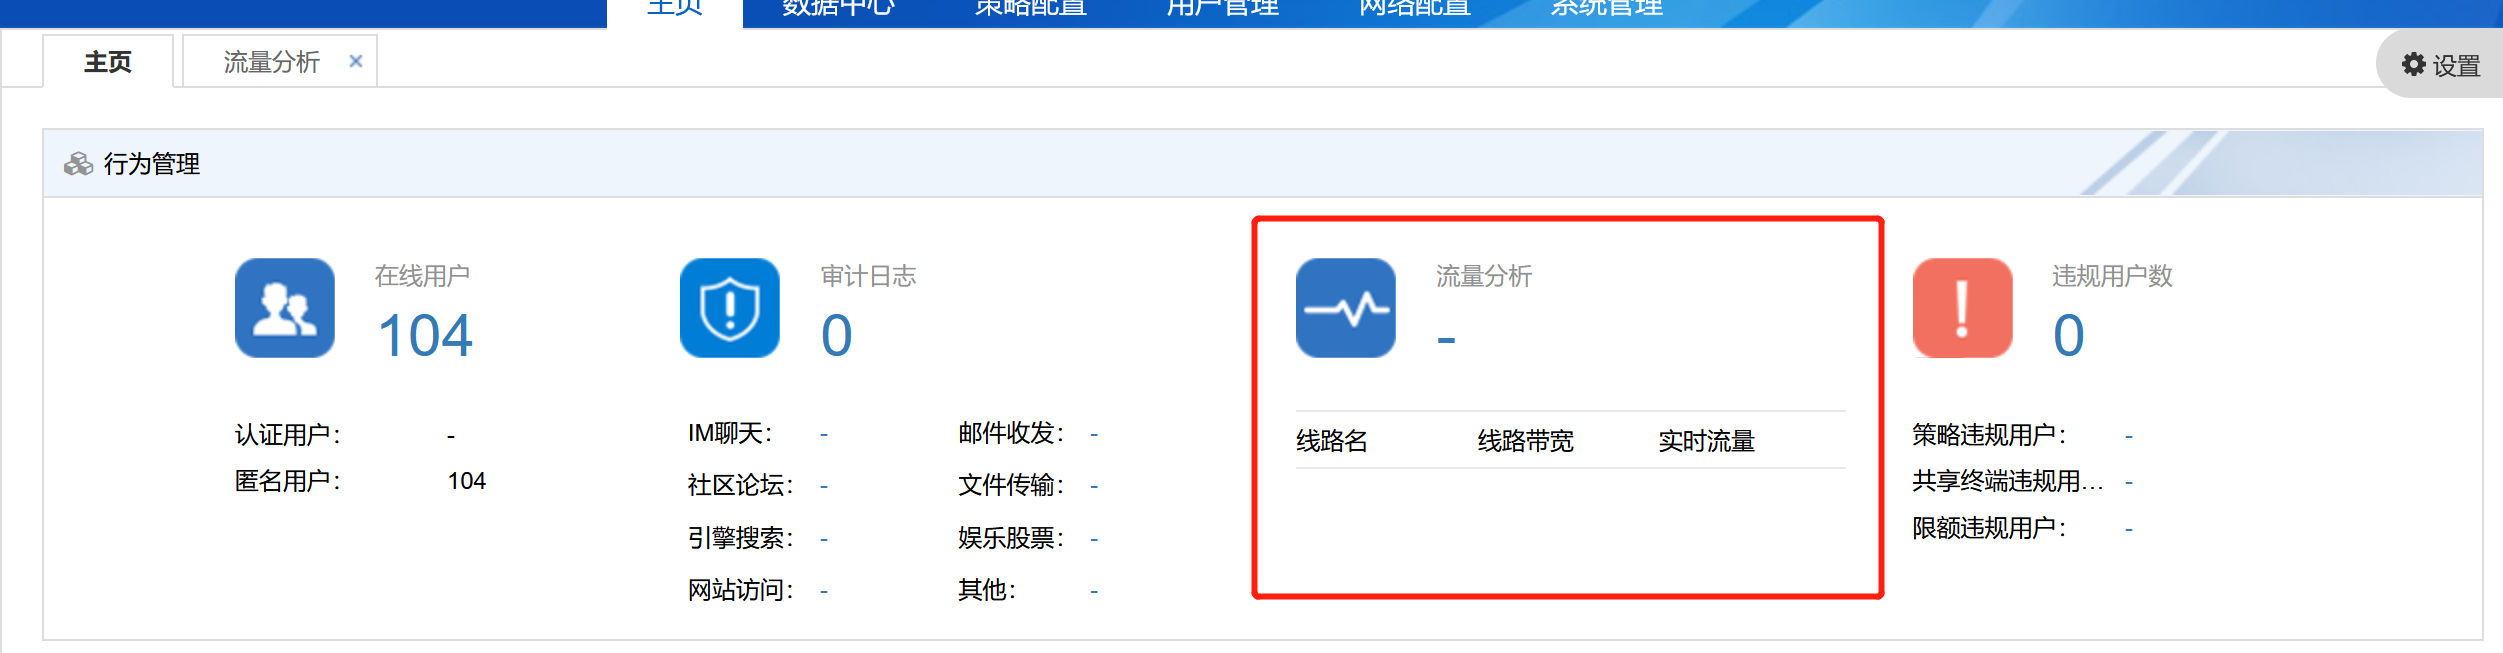Click the 审计日志 label
The height and width of the screenshot is (653, 2503).
(868, 276)
